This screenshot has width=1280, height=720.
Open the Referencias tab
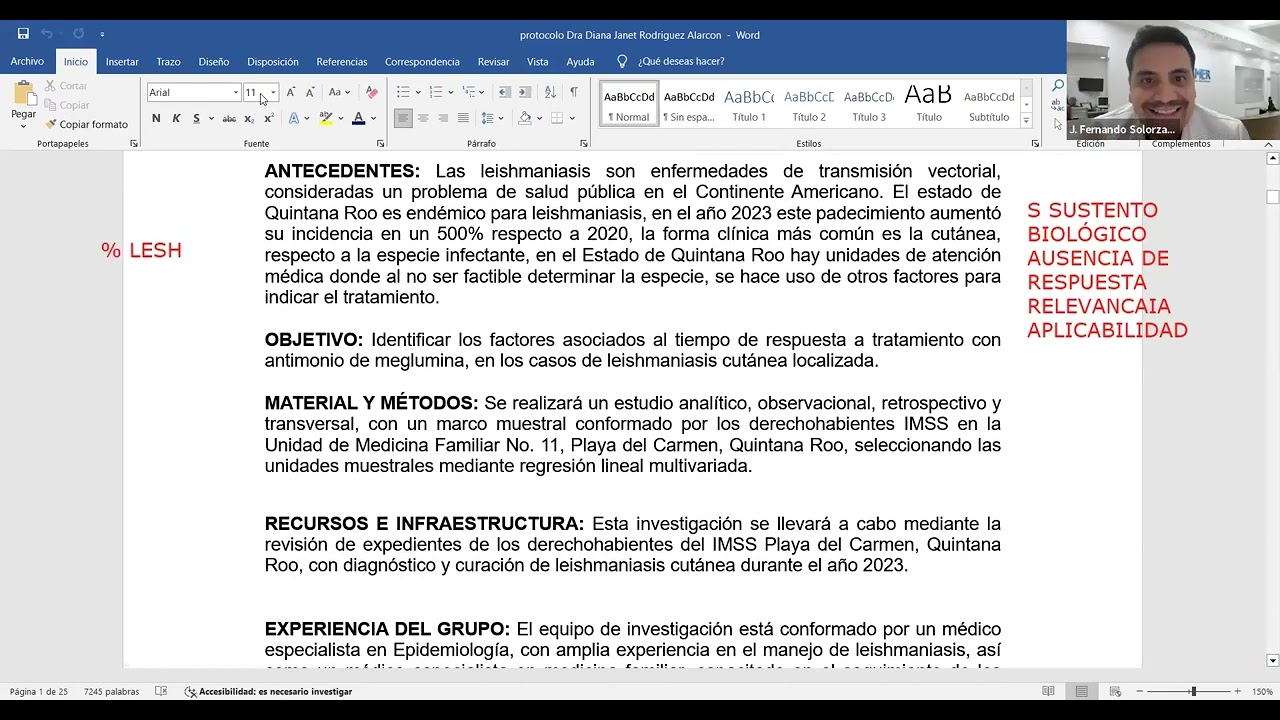pos(342,62)
